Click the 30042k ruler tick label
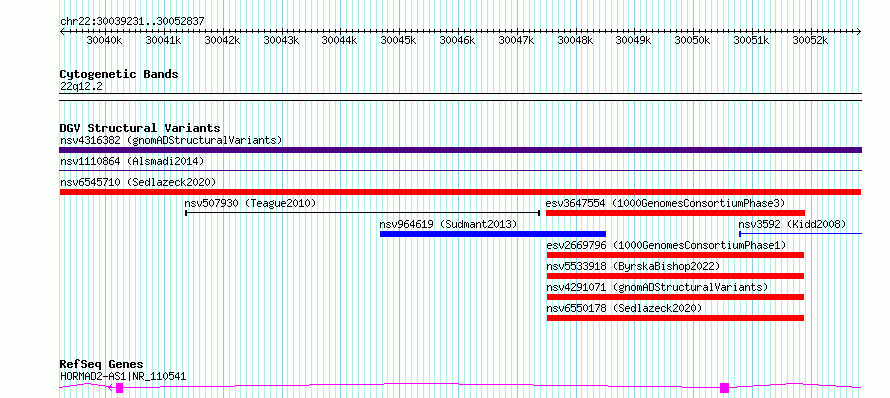The width and height of the screenshot is (890, 398). click(x=222, y=41)
